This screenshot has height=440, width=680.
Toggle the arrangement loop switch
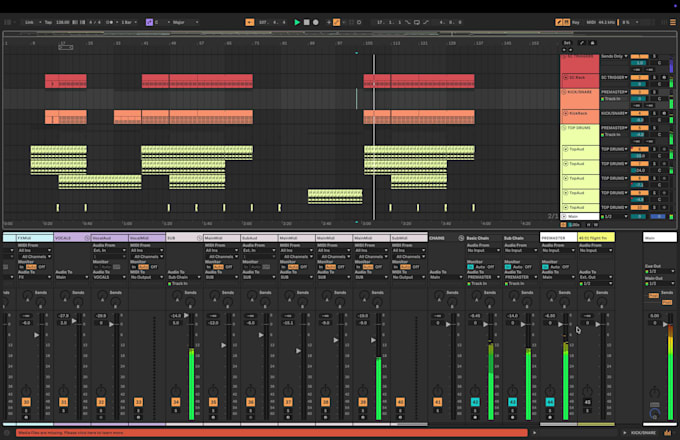coord(417,22)
